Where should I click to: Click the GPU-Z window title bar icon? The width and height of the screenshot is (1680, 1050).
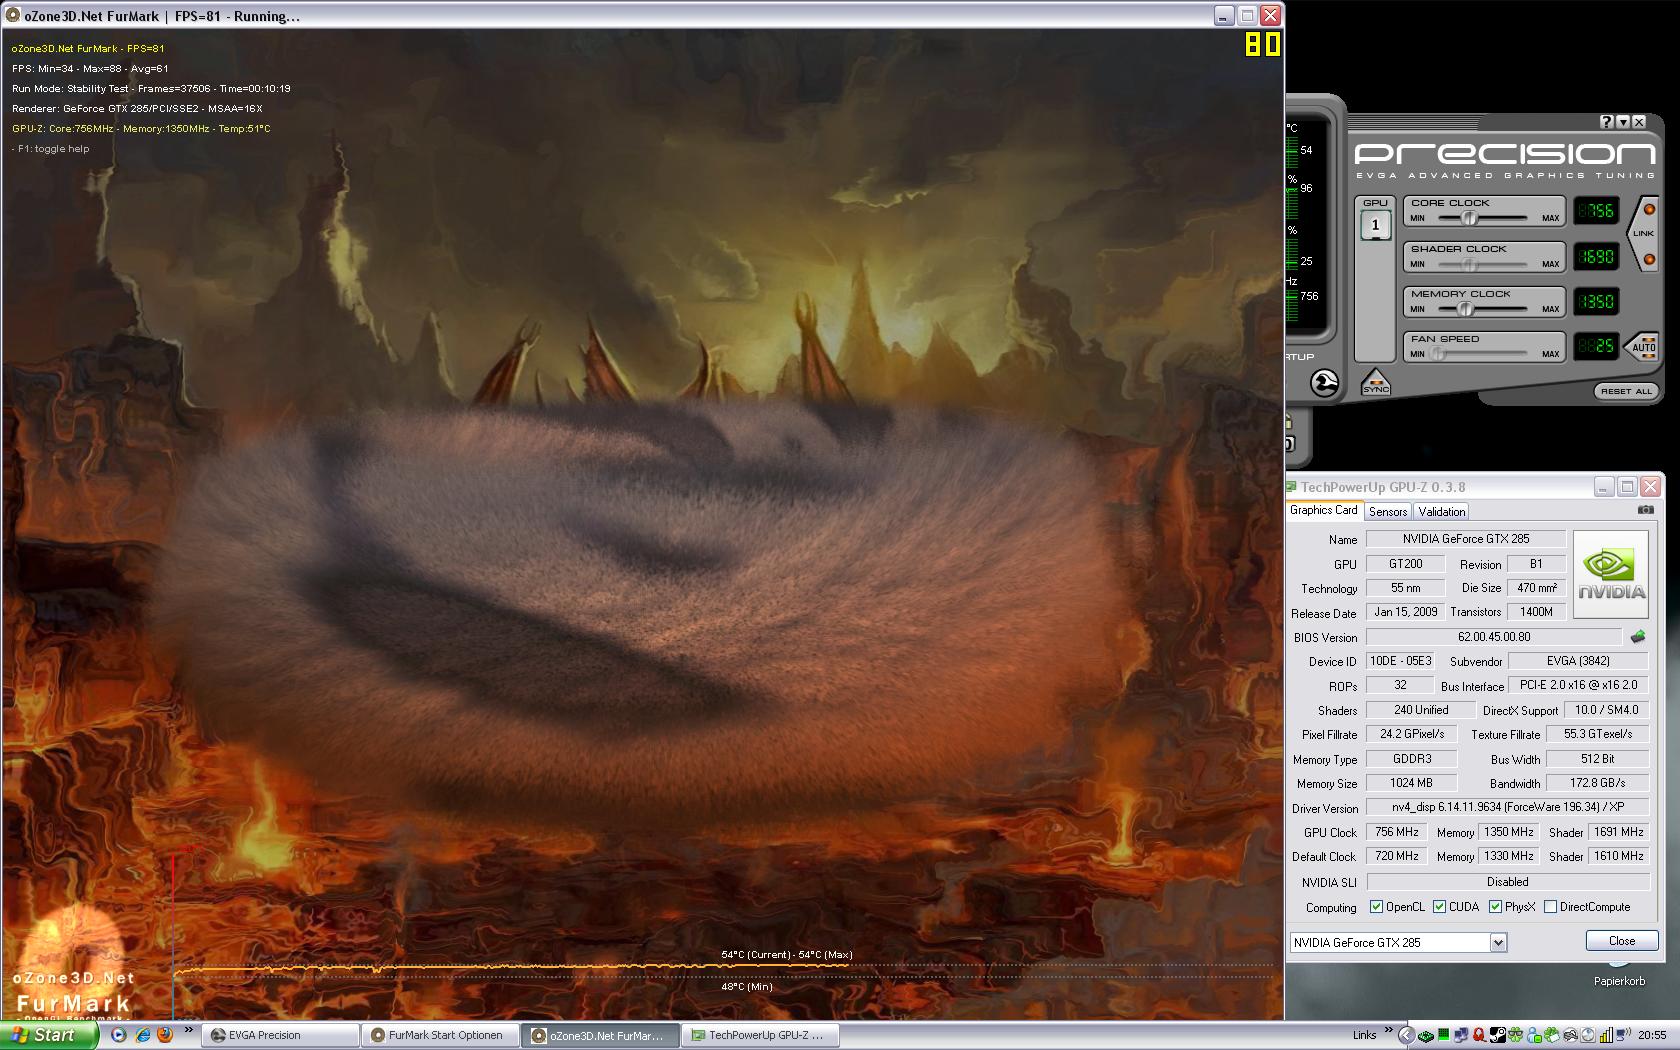click(x=1291, y=487)
